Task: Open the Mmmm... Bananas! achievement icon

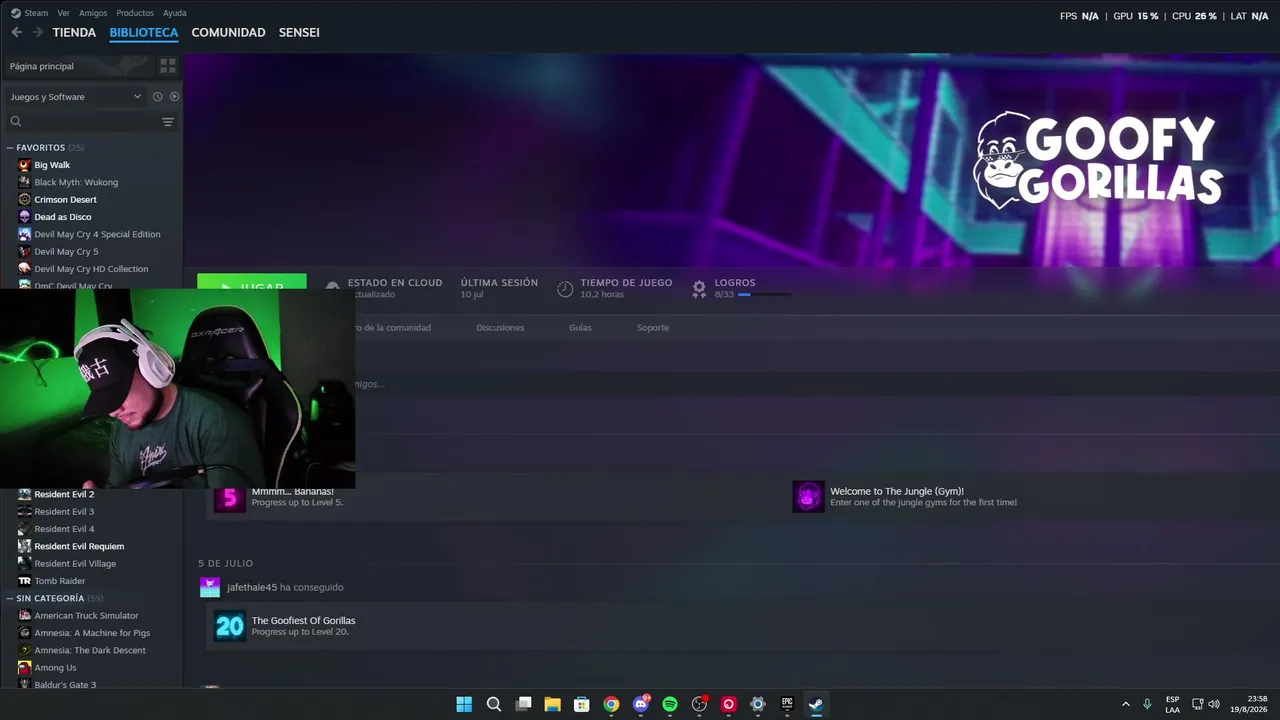Action: tap(229, 498)
